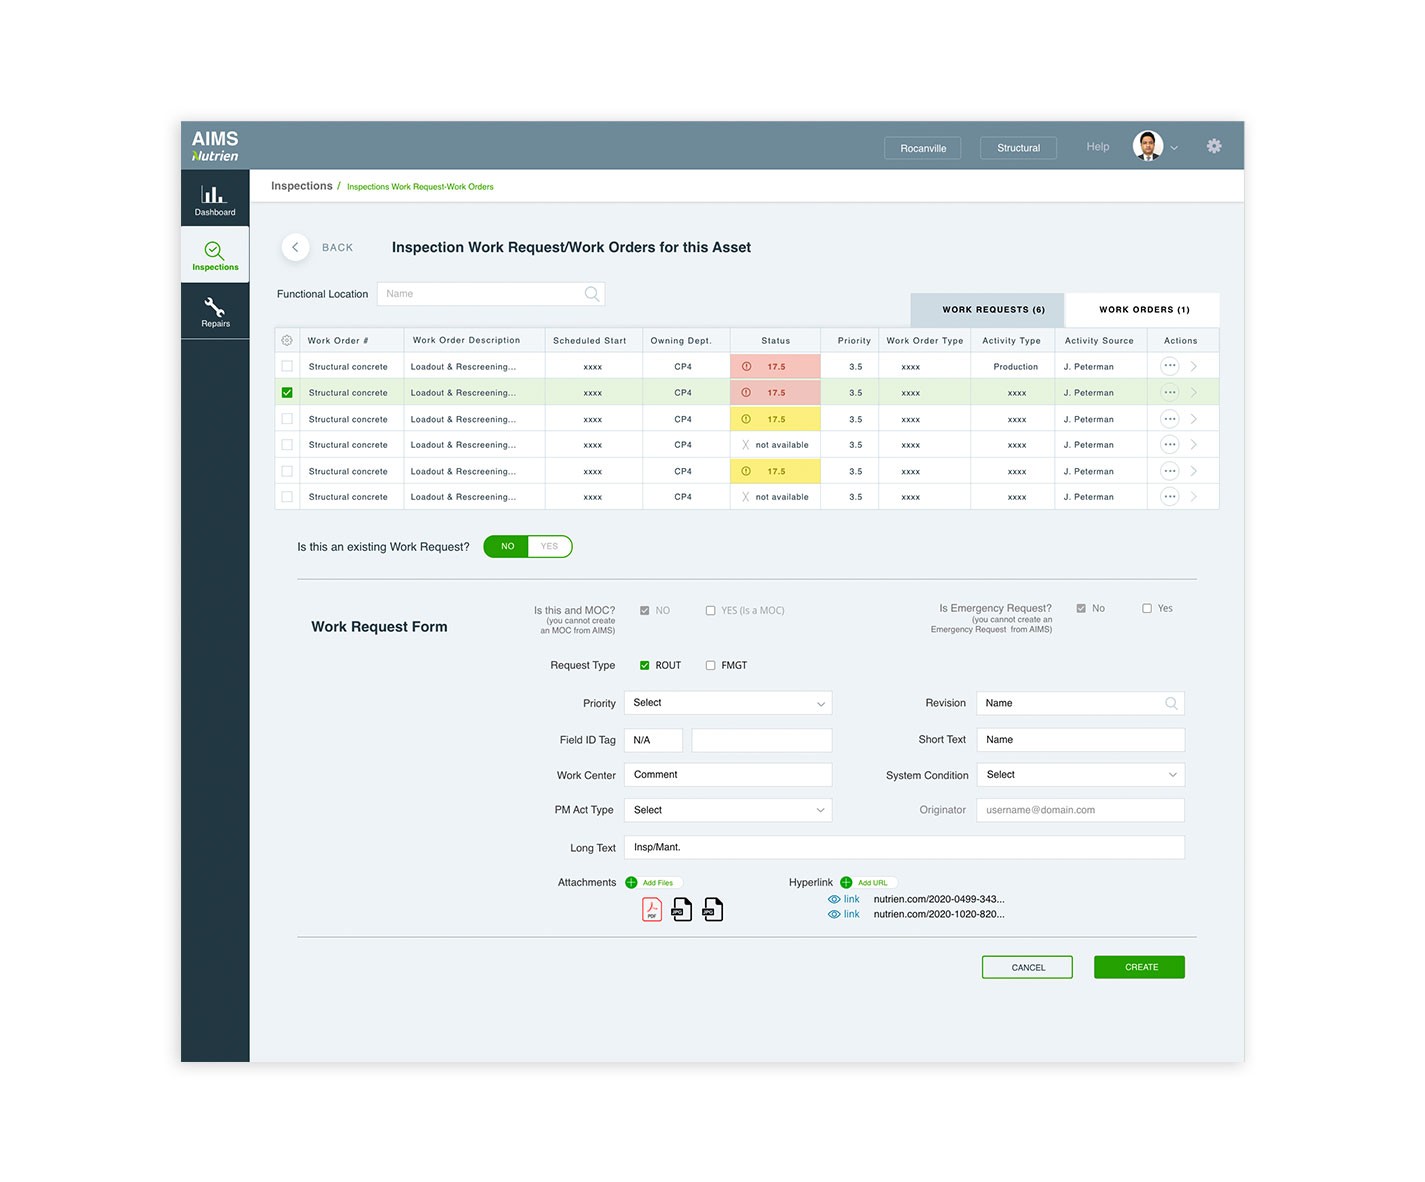Open actions ellipsis for the checked row
Image resolution: width=1425 pixels, height=1182 pixels.
[1169, 393]
